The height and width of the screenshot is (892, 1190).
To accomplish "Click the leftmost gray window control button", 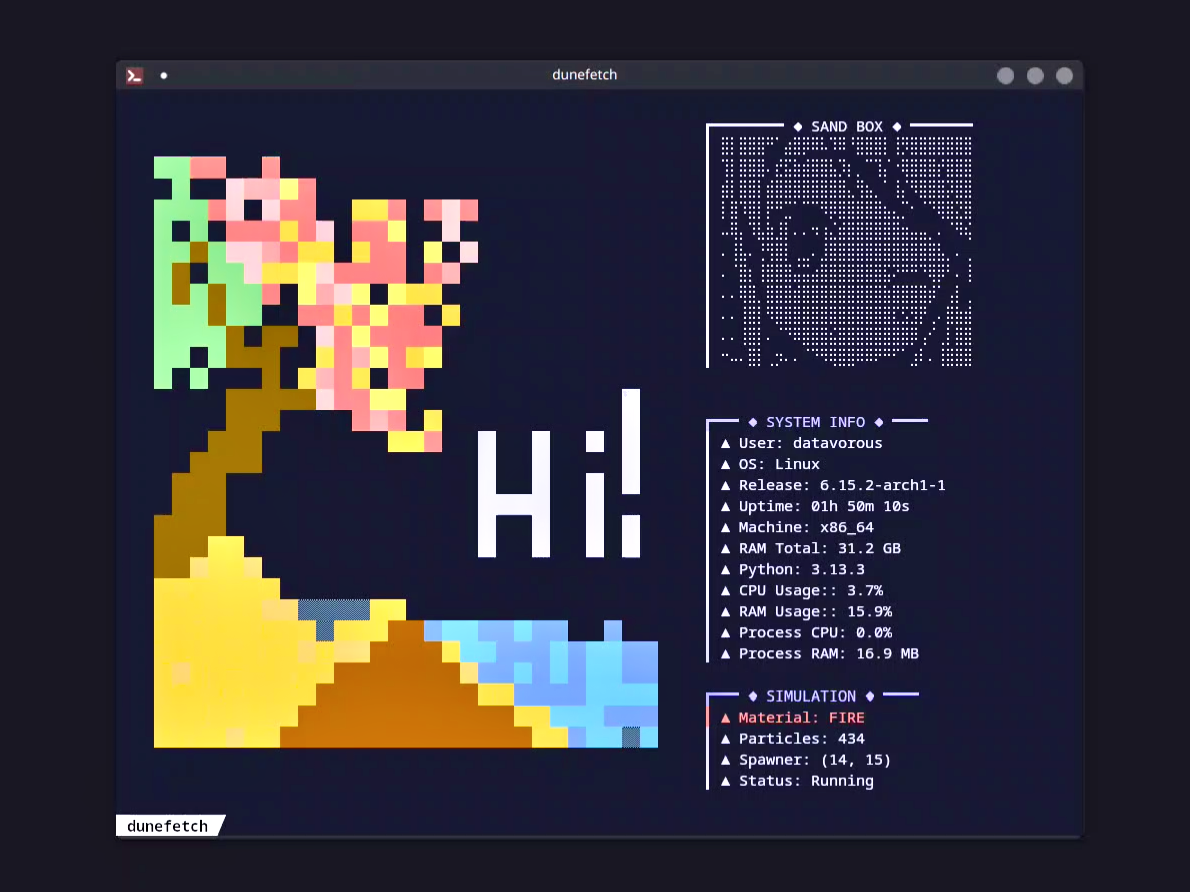I will pos(1006,75).
